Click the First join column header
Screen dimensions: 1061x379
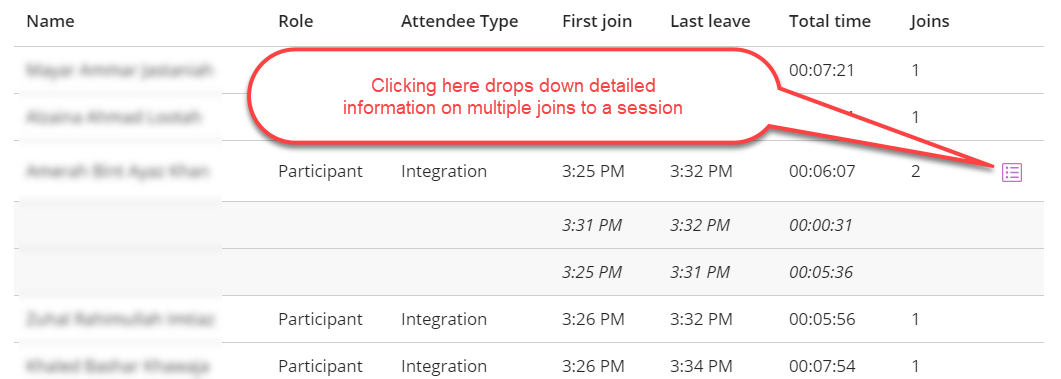[x=597, y=22]
